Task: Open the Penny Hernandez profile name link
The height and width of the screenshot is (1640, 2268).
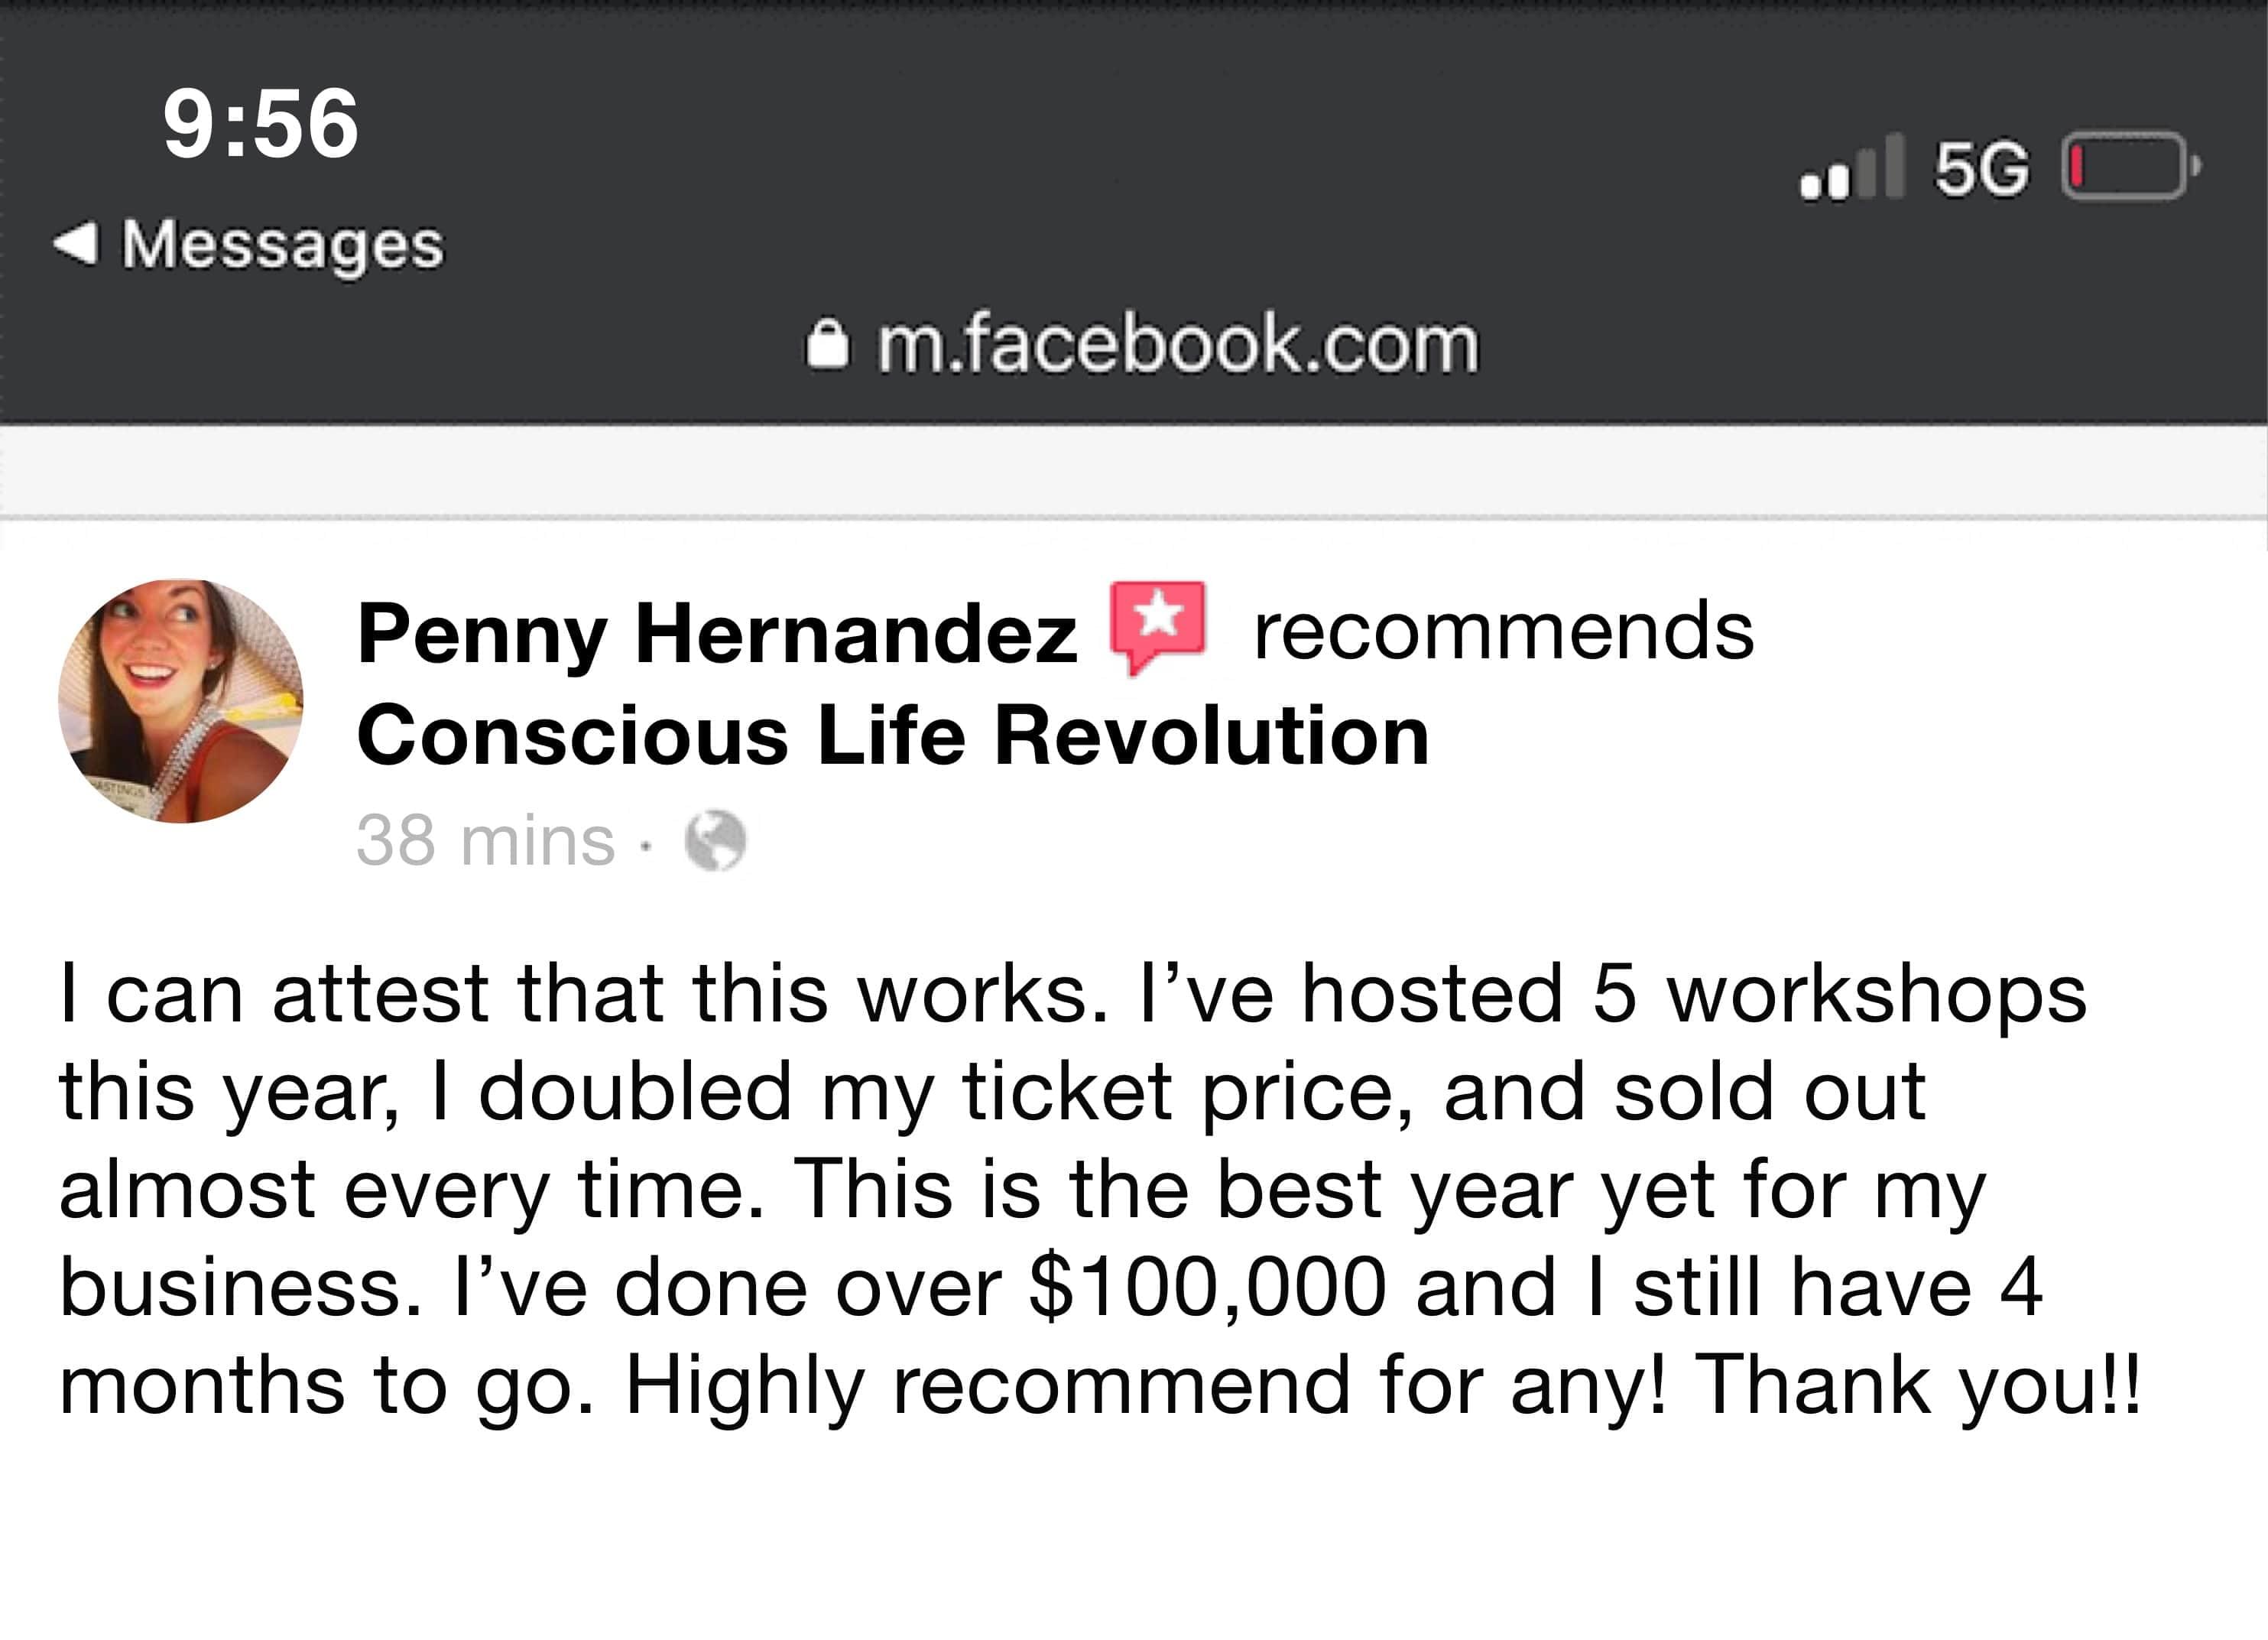Action: 717,634
